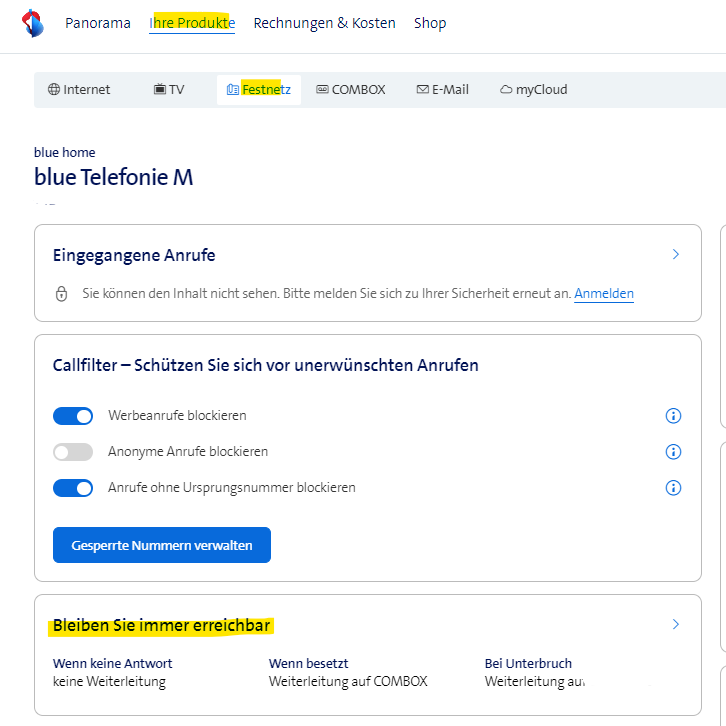Open the Rechnungen & Kosten menu

click(324, 23)
